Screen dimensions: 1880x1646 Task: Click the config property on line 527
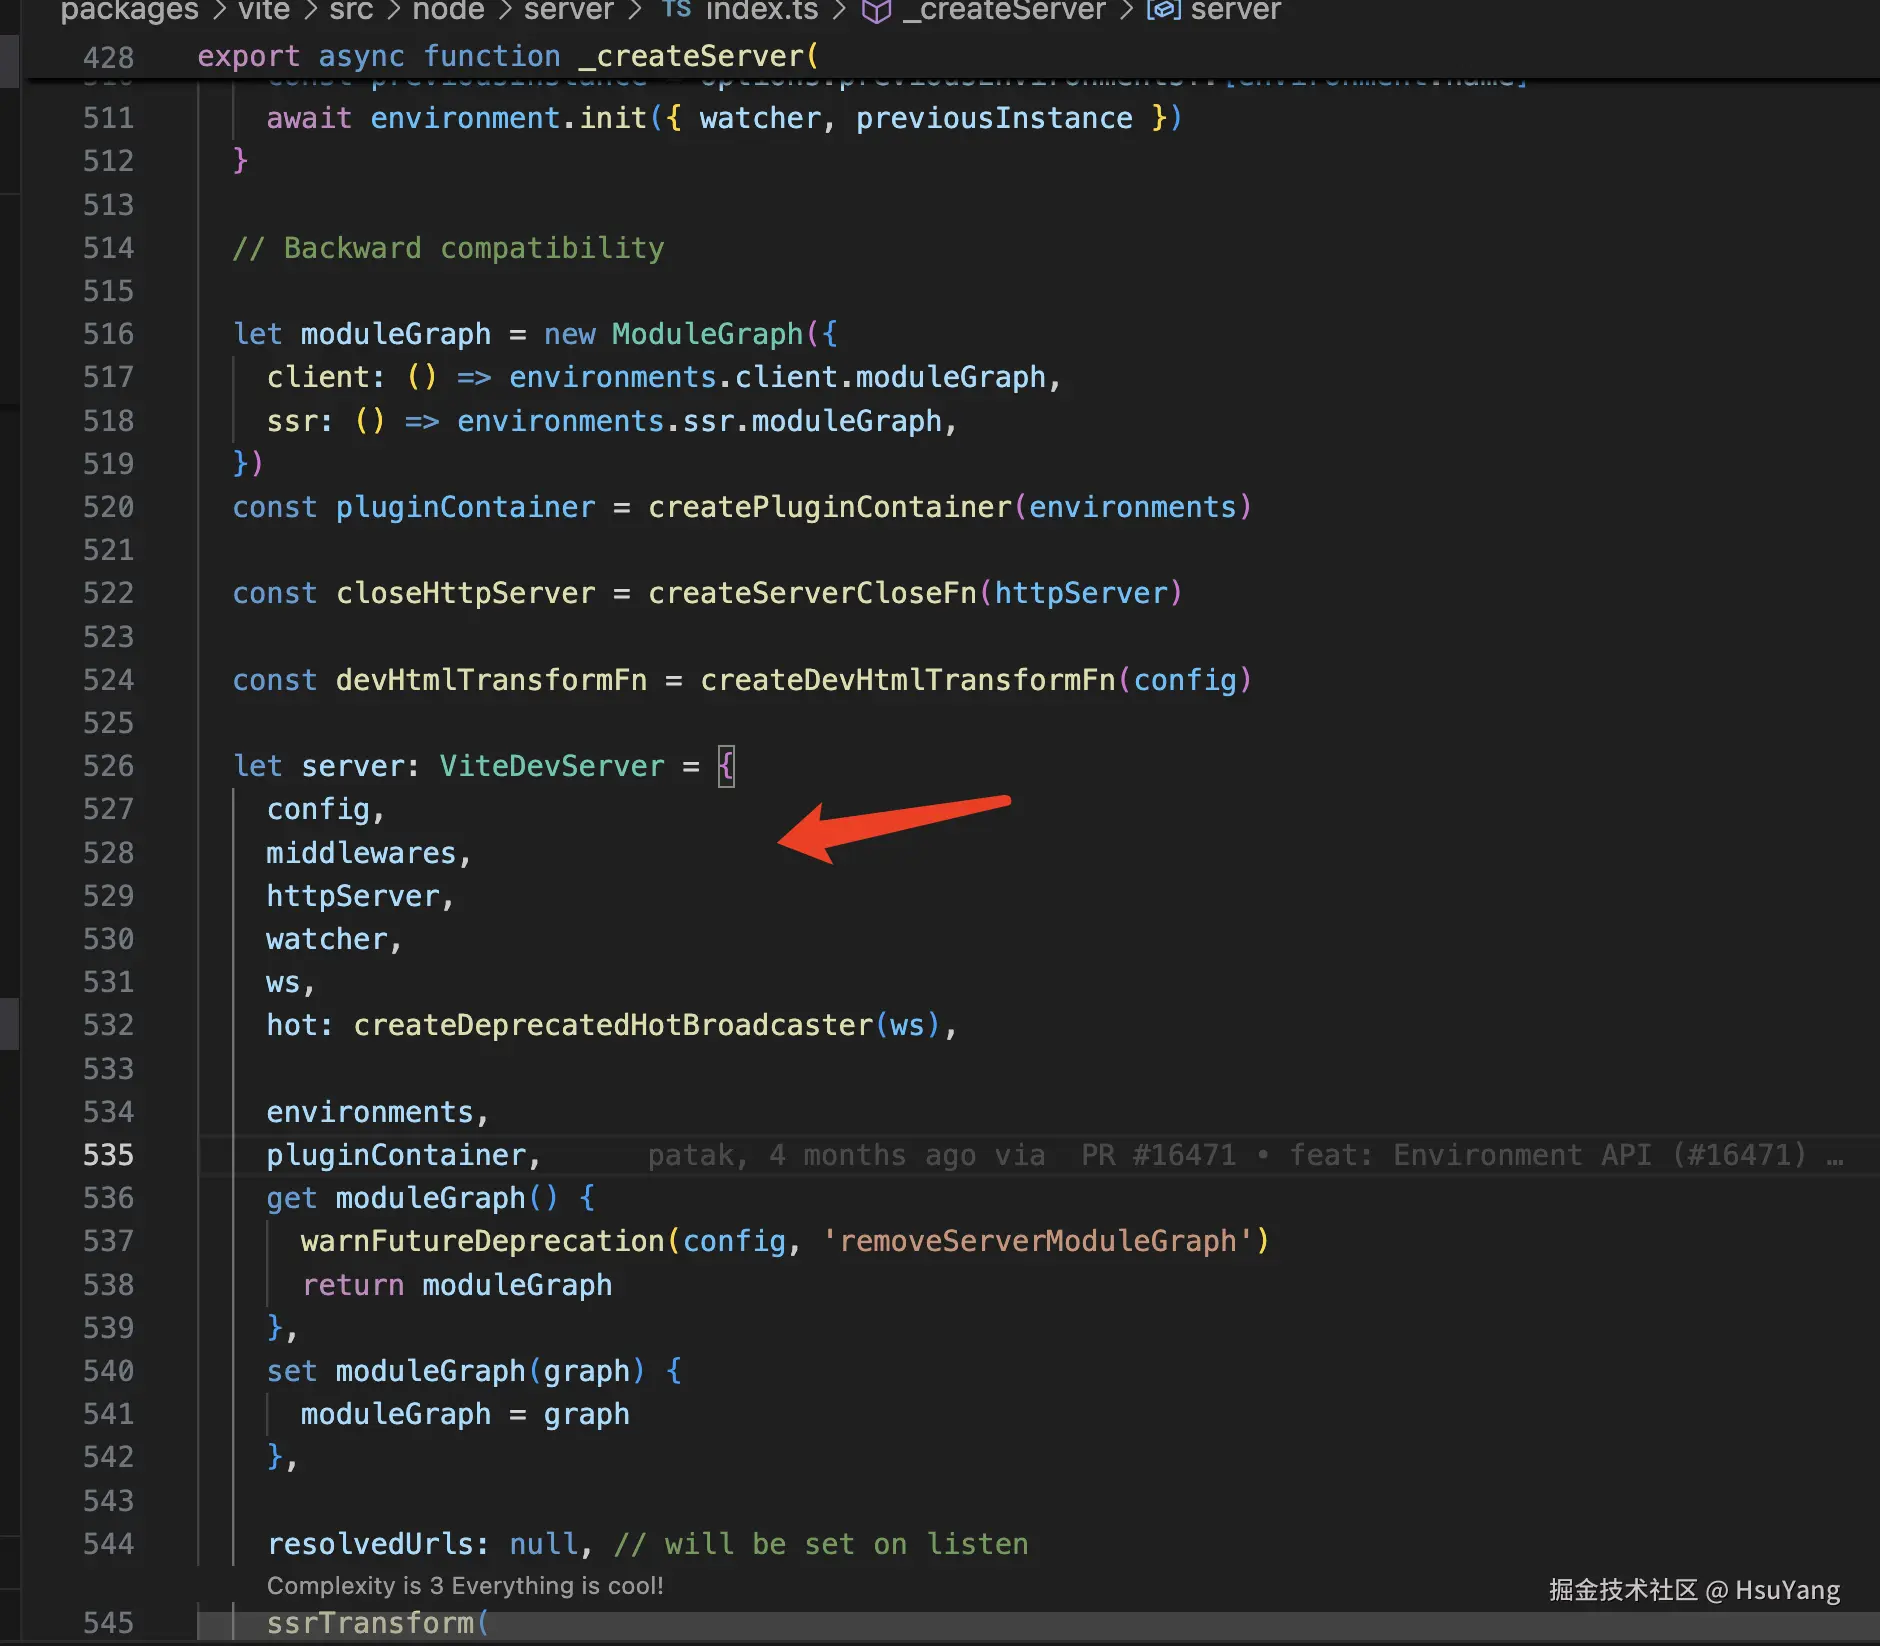(x=318, y=809)
